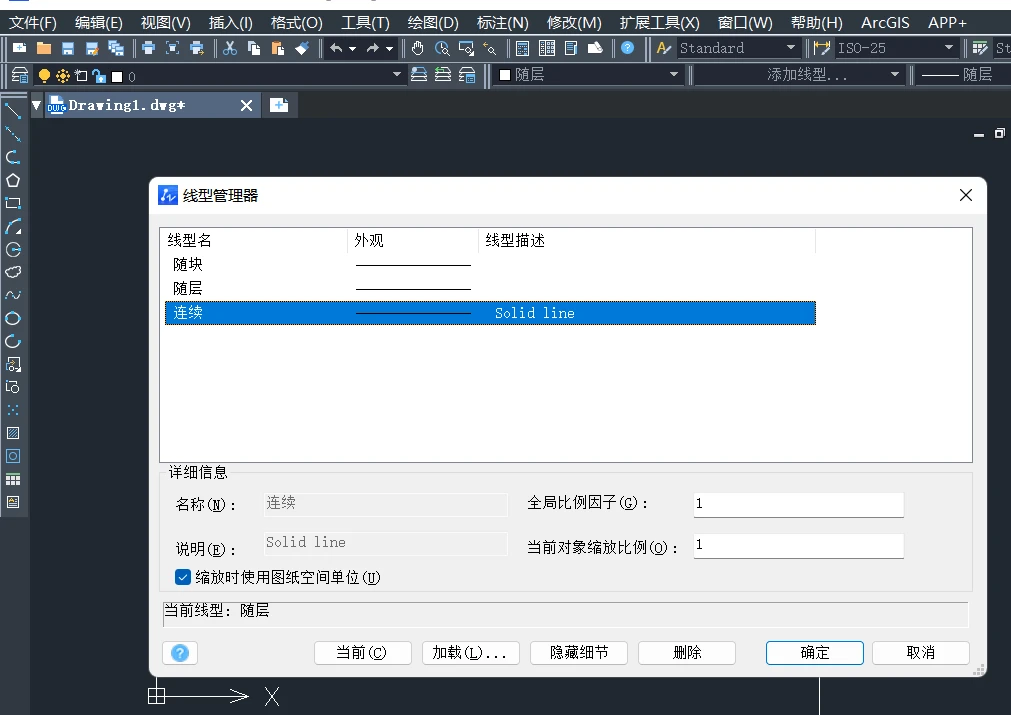
Task: Open the 格式(O) menu
Action: 296,22
